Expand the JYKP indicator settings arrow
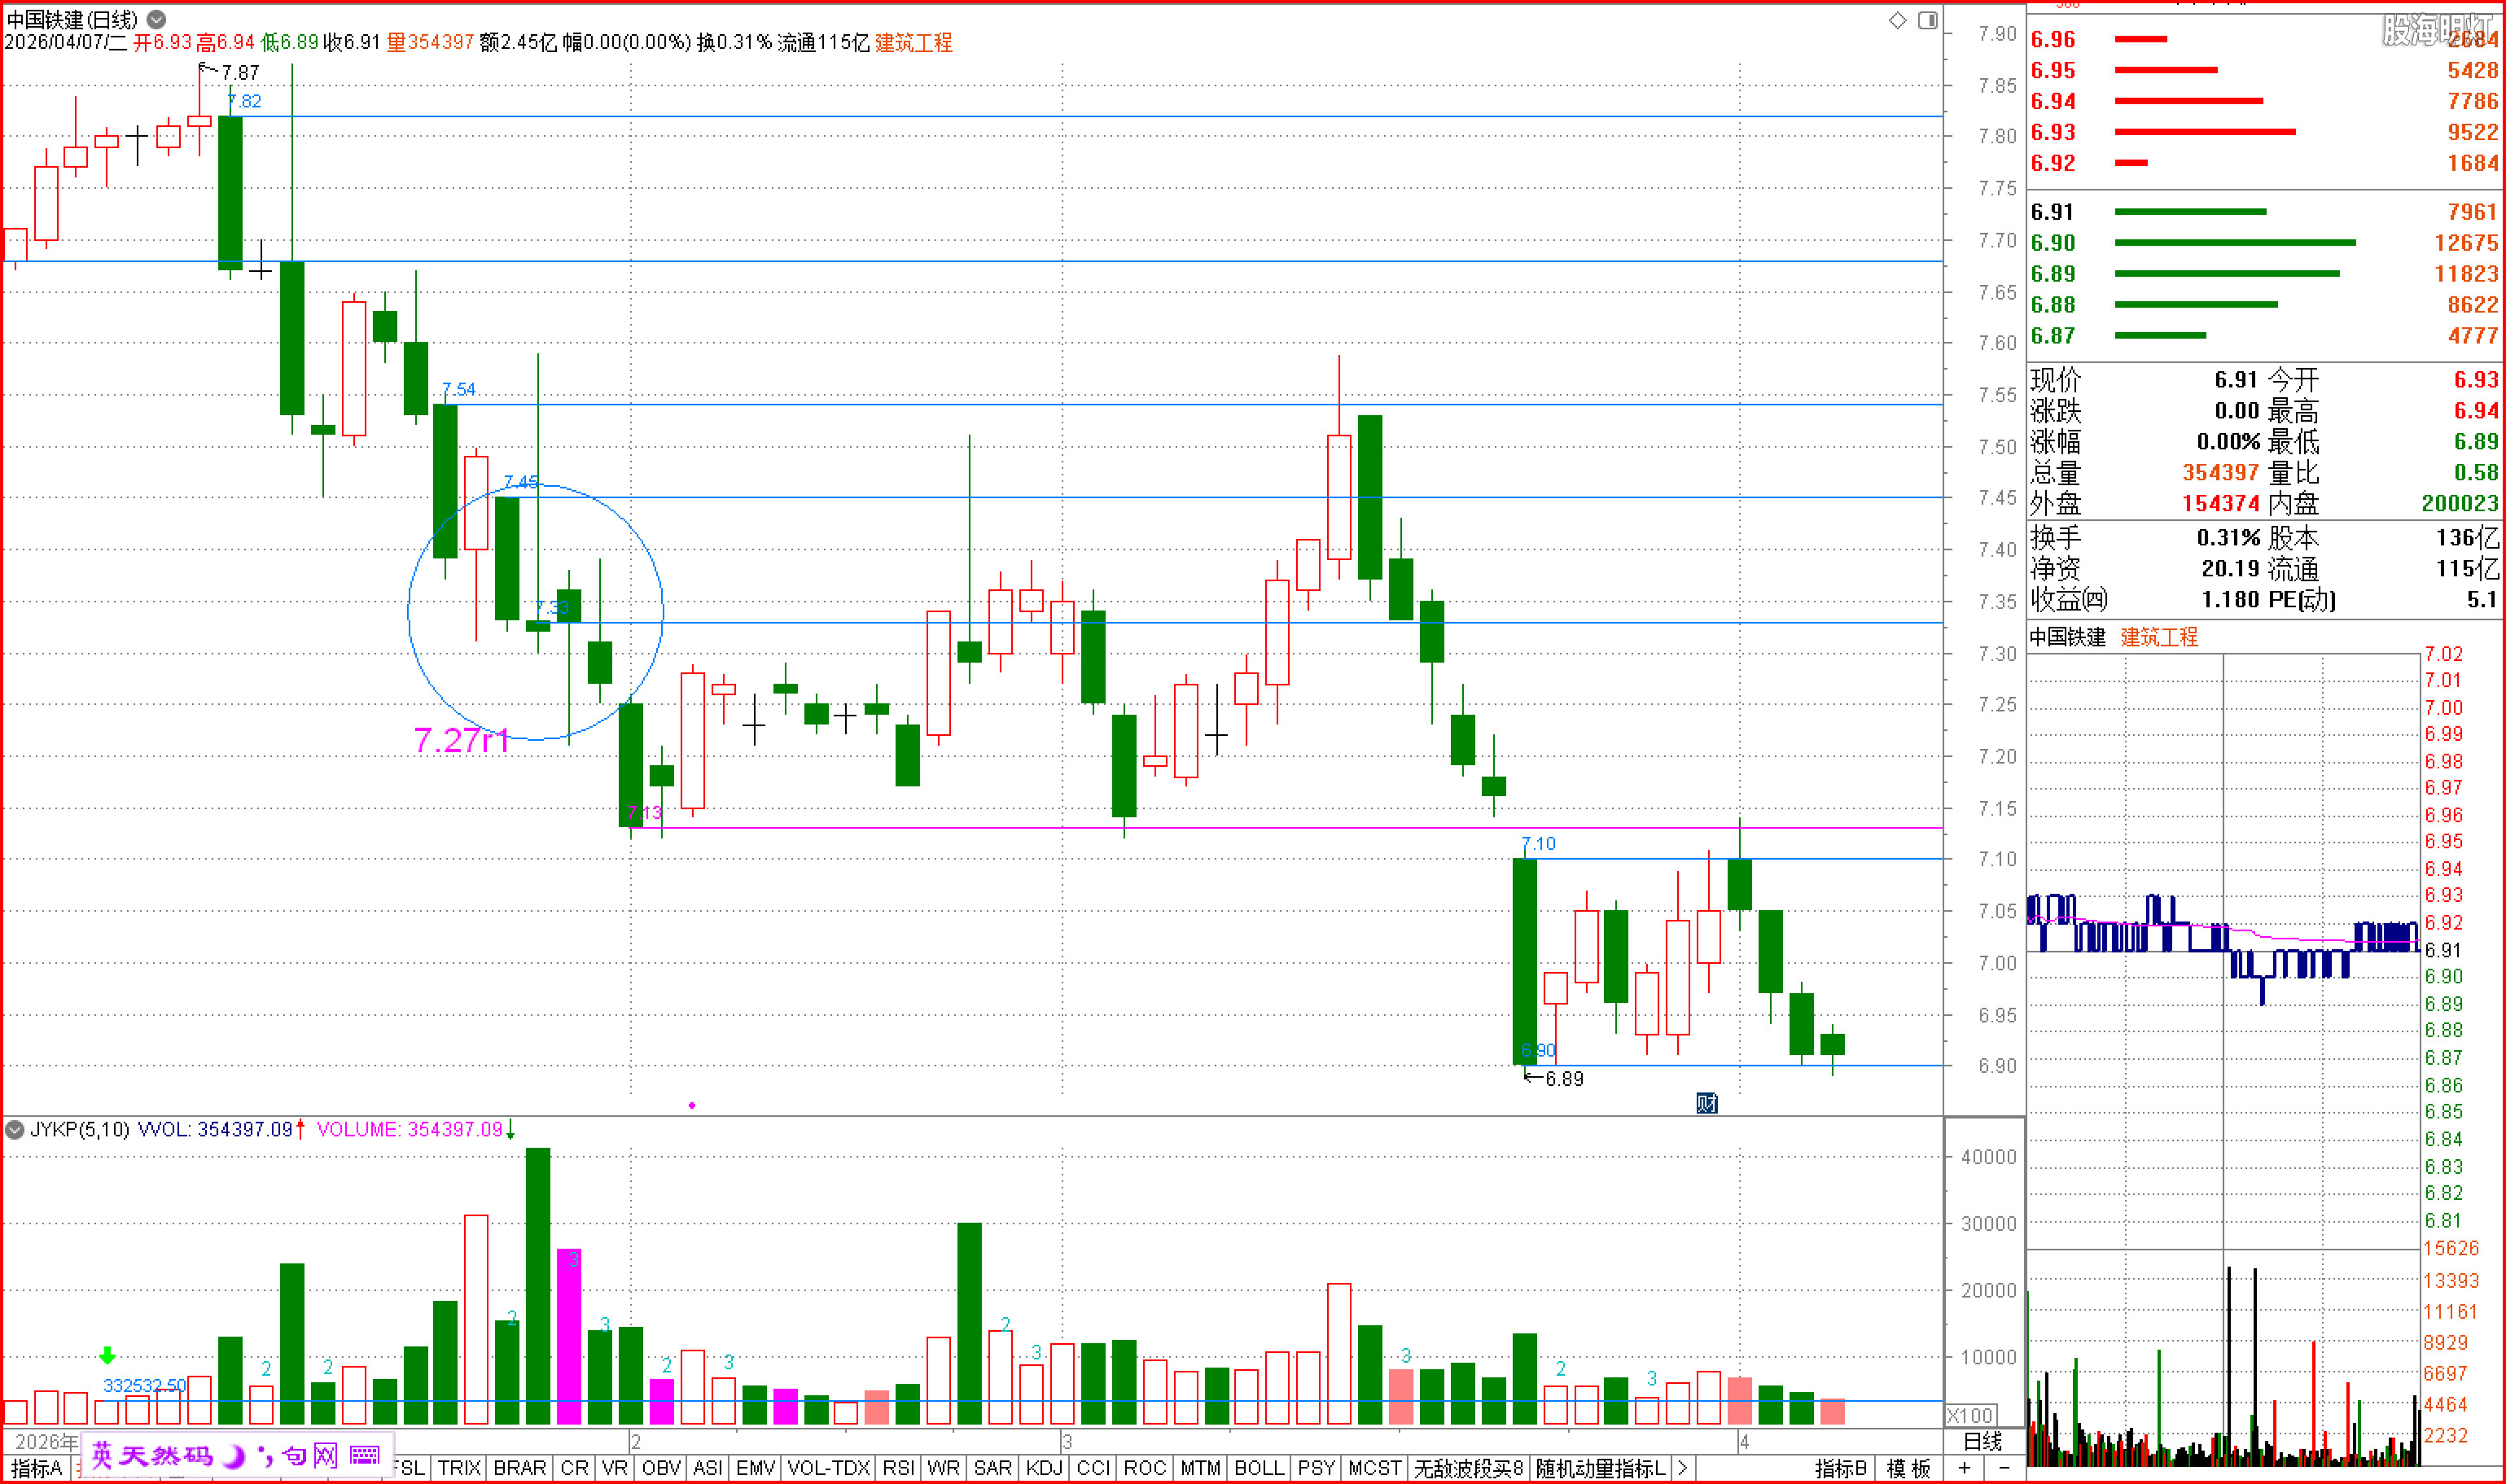Image resolution: width=2506 pixels, height=1484 pixels. 14,1129
